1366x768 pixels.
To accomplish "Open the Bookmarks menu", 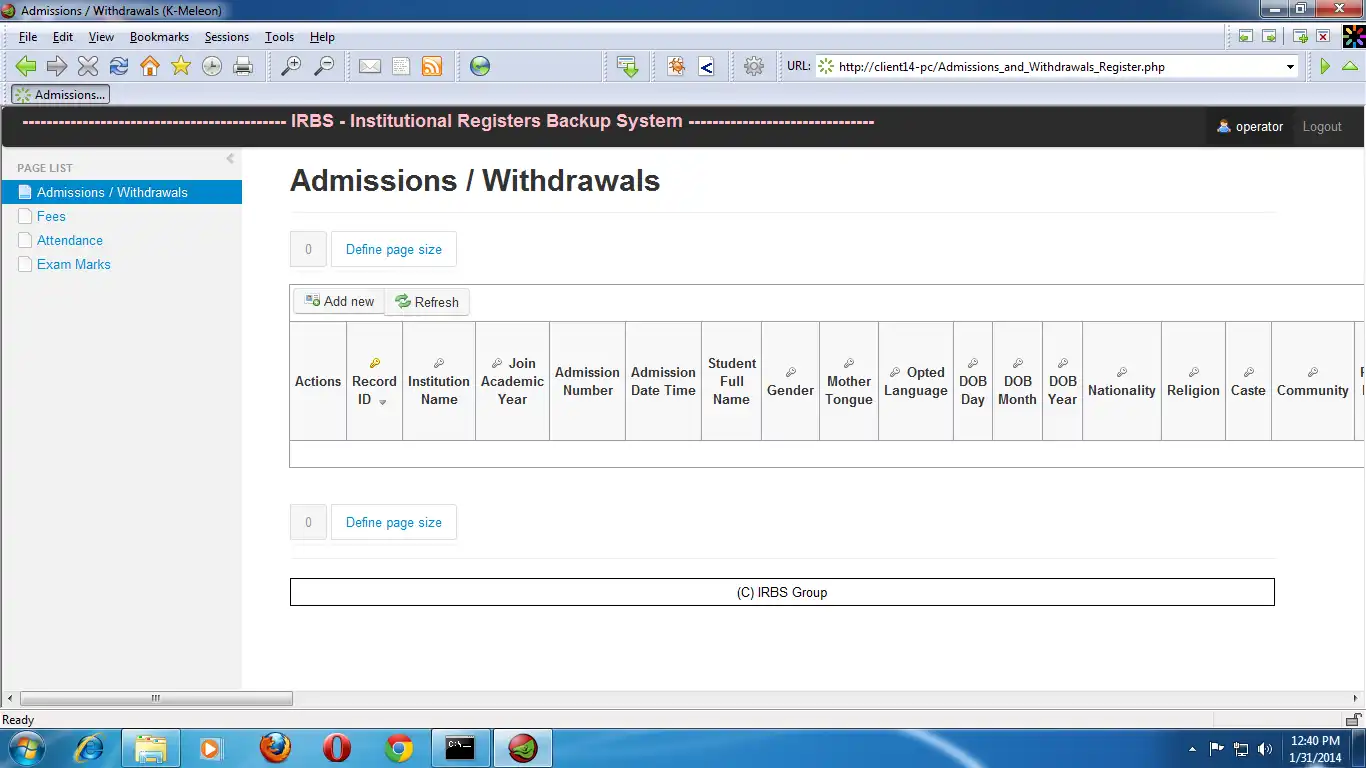I will tap(159, 37).
